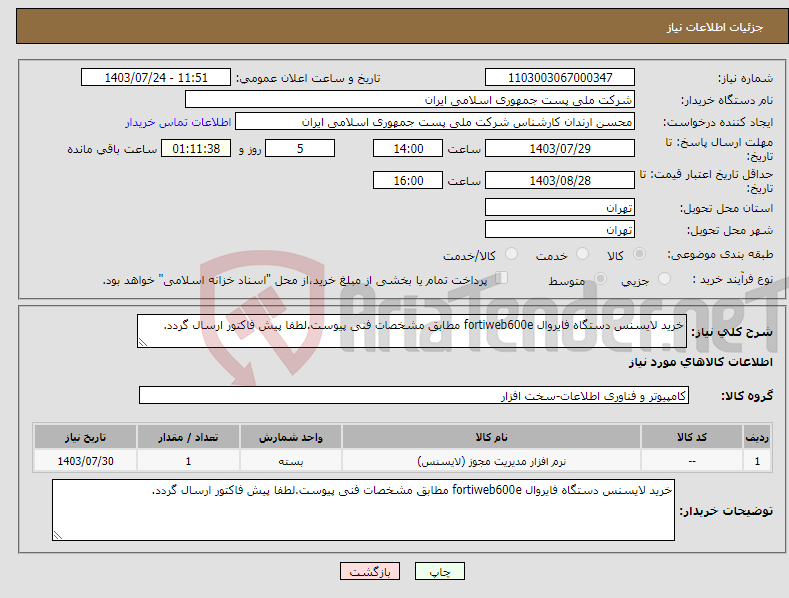Click item name نرم افزار مدیریت مجوز (لایسنس)

pyautogui.click(x=492, y=461)
